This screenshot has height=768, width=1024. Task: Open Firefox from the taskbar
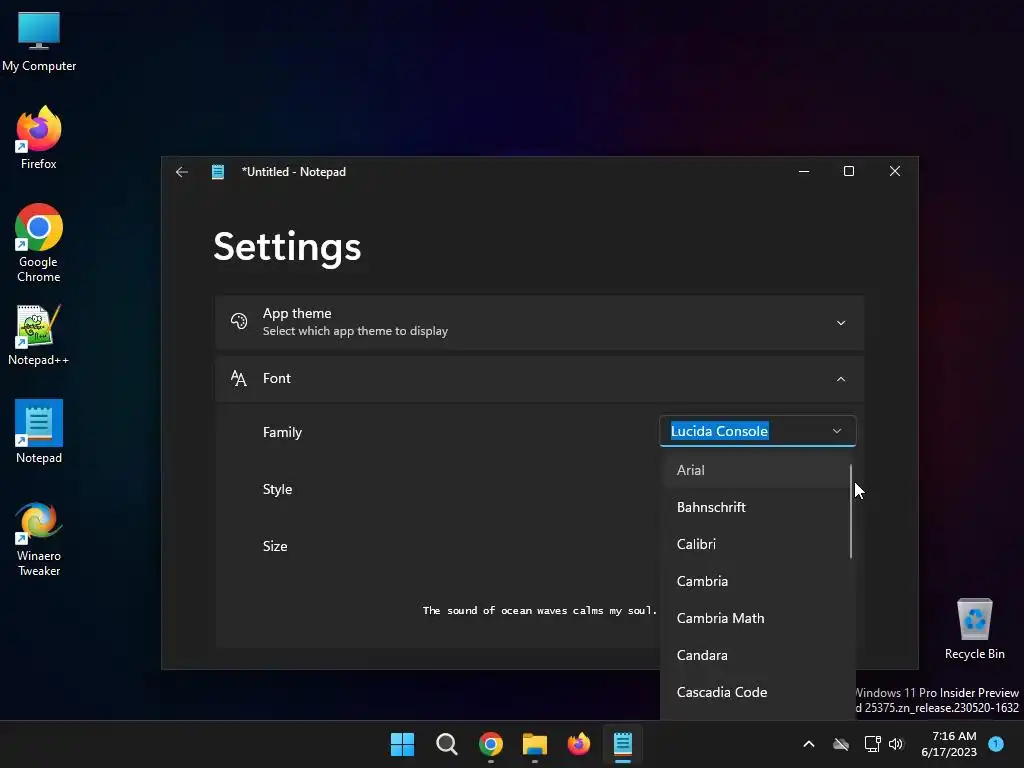(x=579, y=744)
